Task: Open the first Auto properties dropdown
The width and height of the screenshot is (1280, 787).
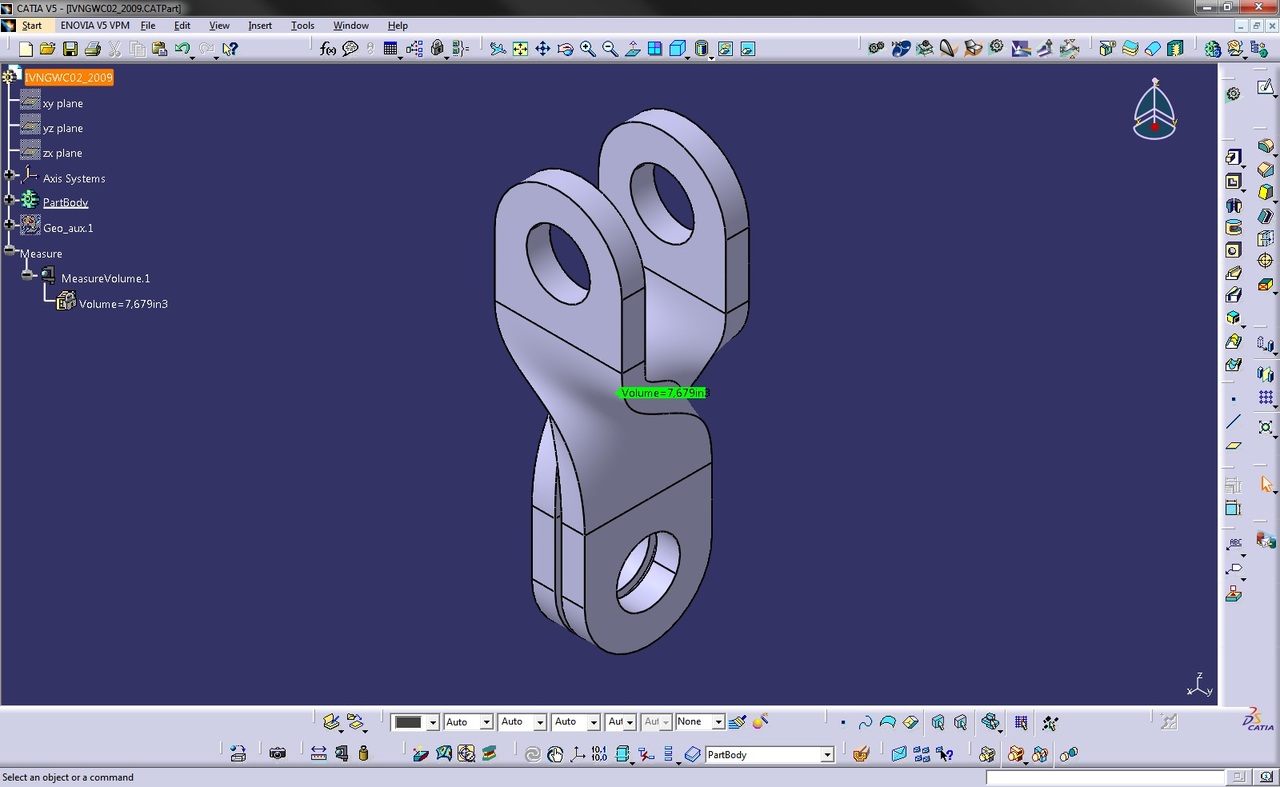Action: (486, 722)
